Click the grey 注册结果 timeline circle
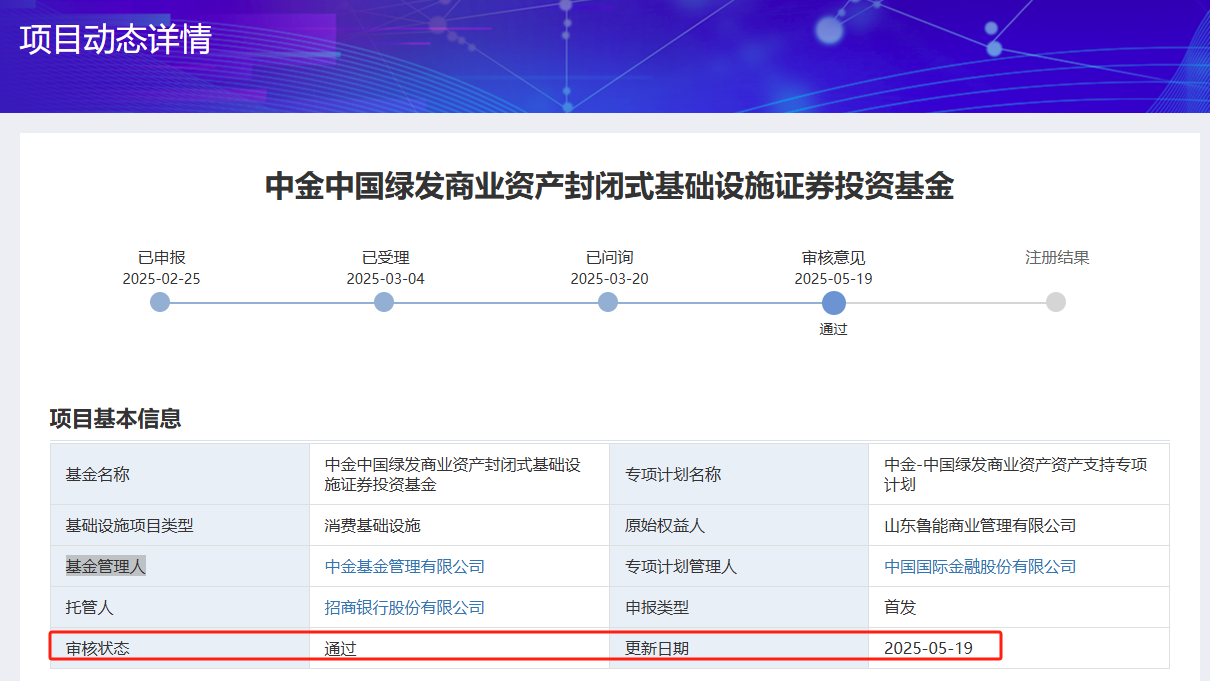This screenshot has height=681, width=1210. 1056,302
